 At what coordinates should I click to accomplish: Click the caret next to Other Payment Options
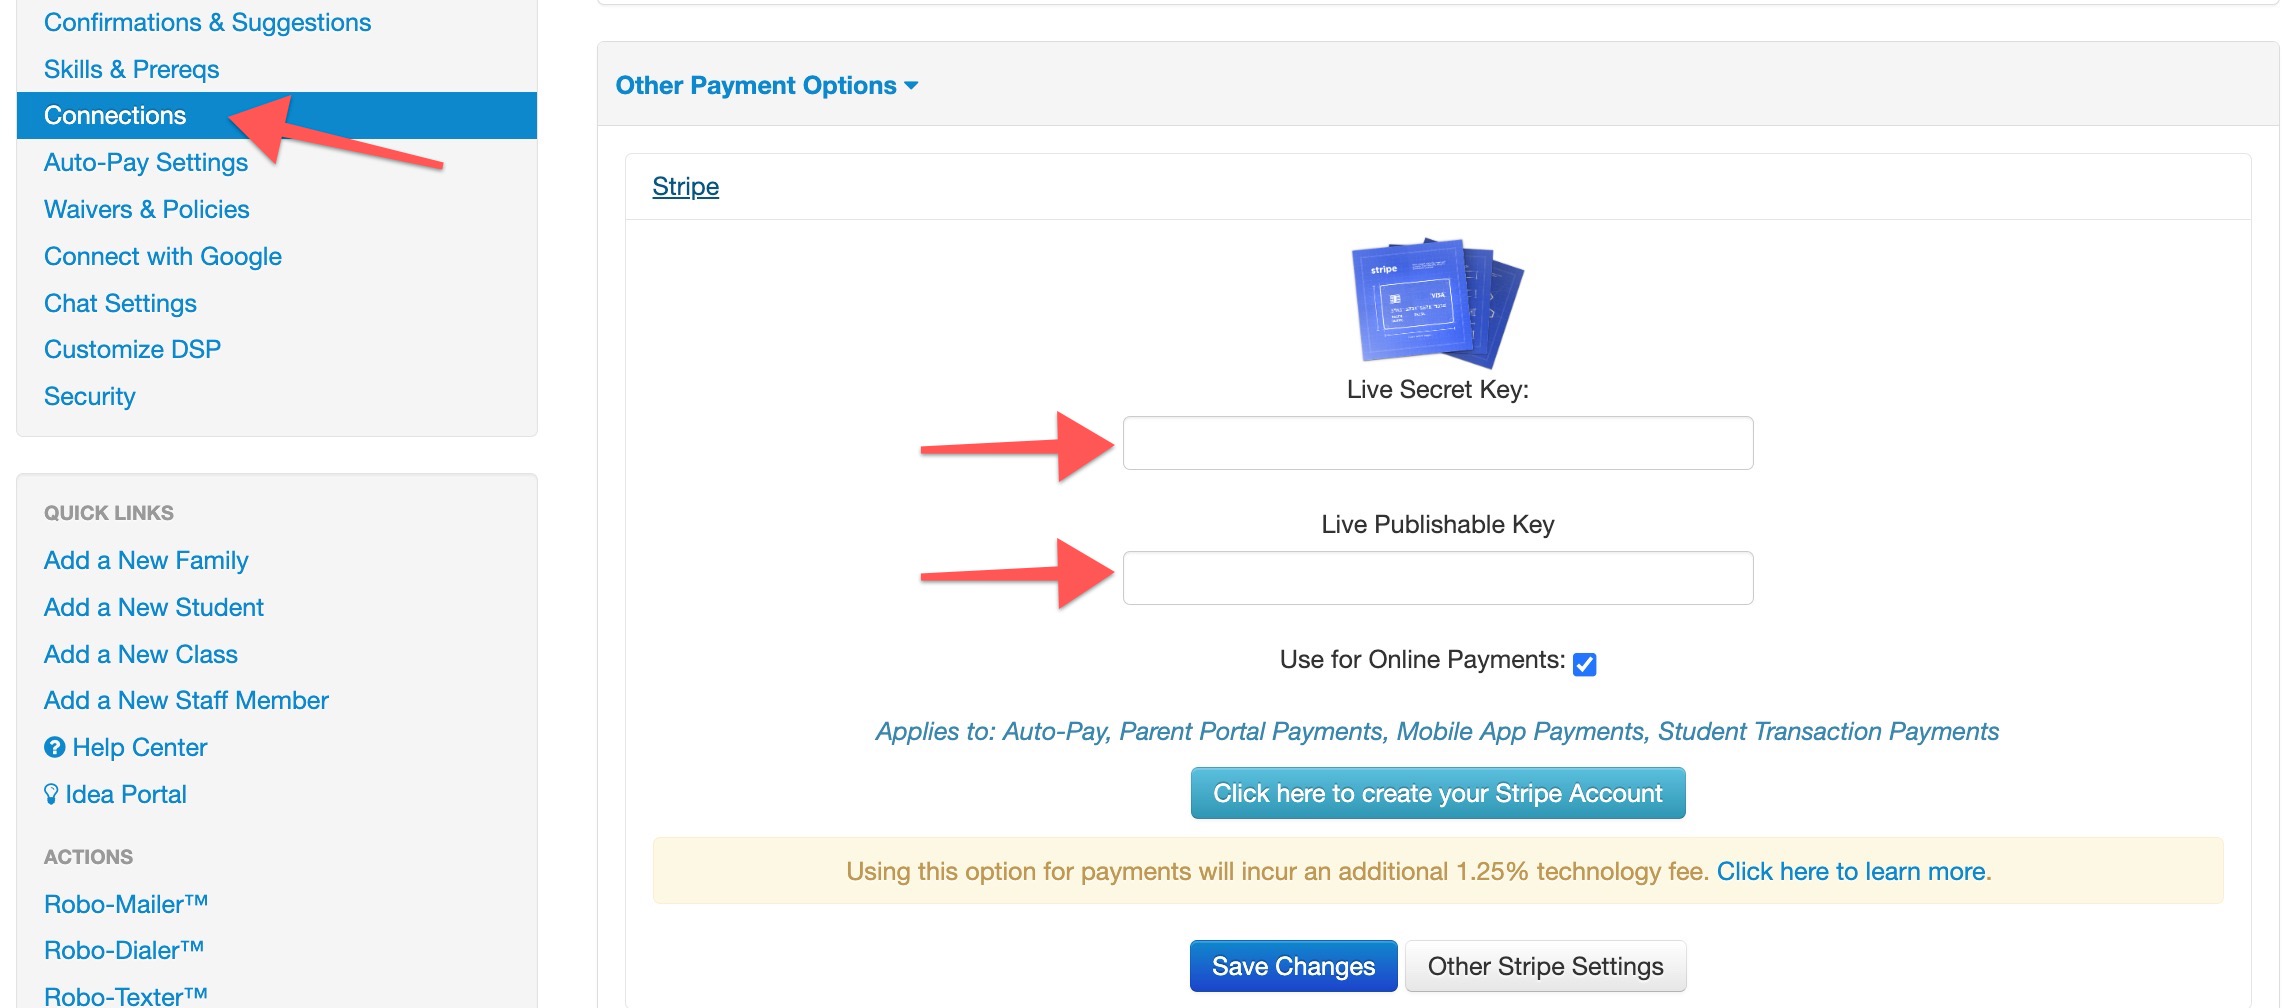point(911,86)
